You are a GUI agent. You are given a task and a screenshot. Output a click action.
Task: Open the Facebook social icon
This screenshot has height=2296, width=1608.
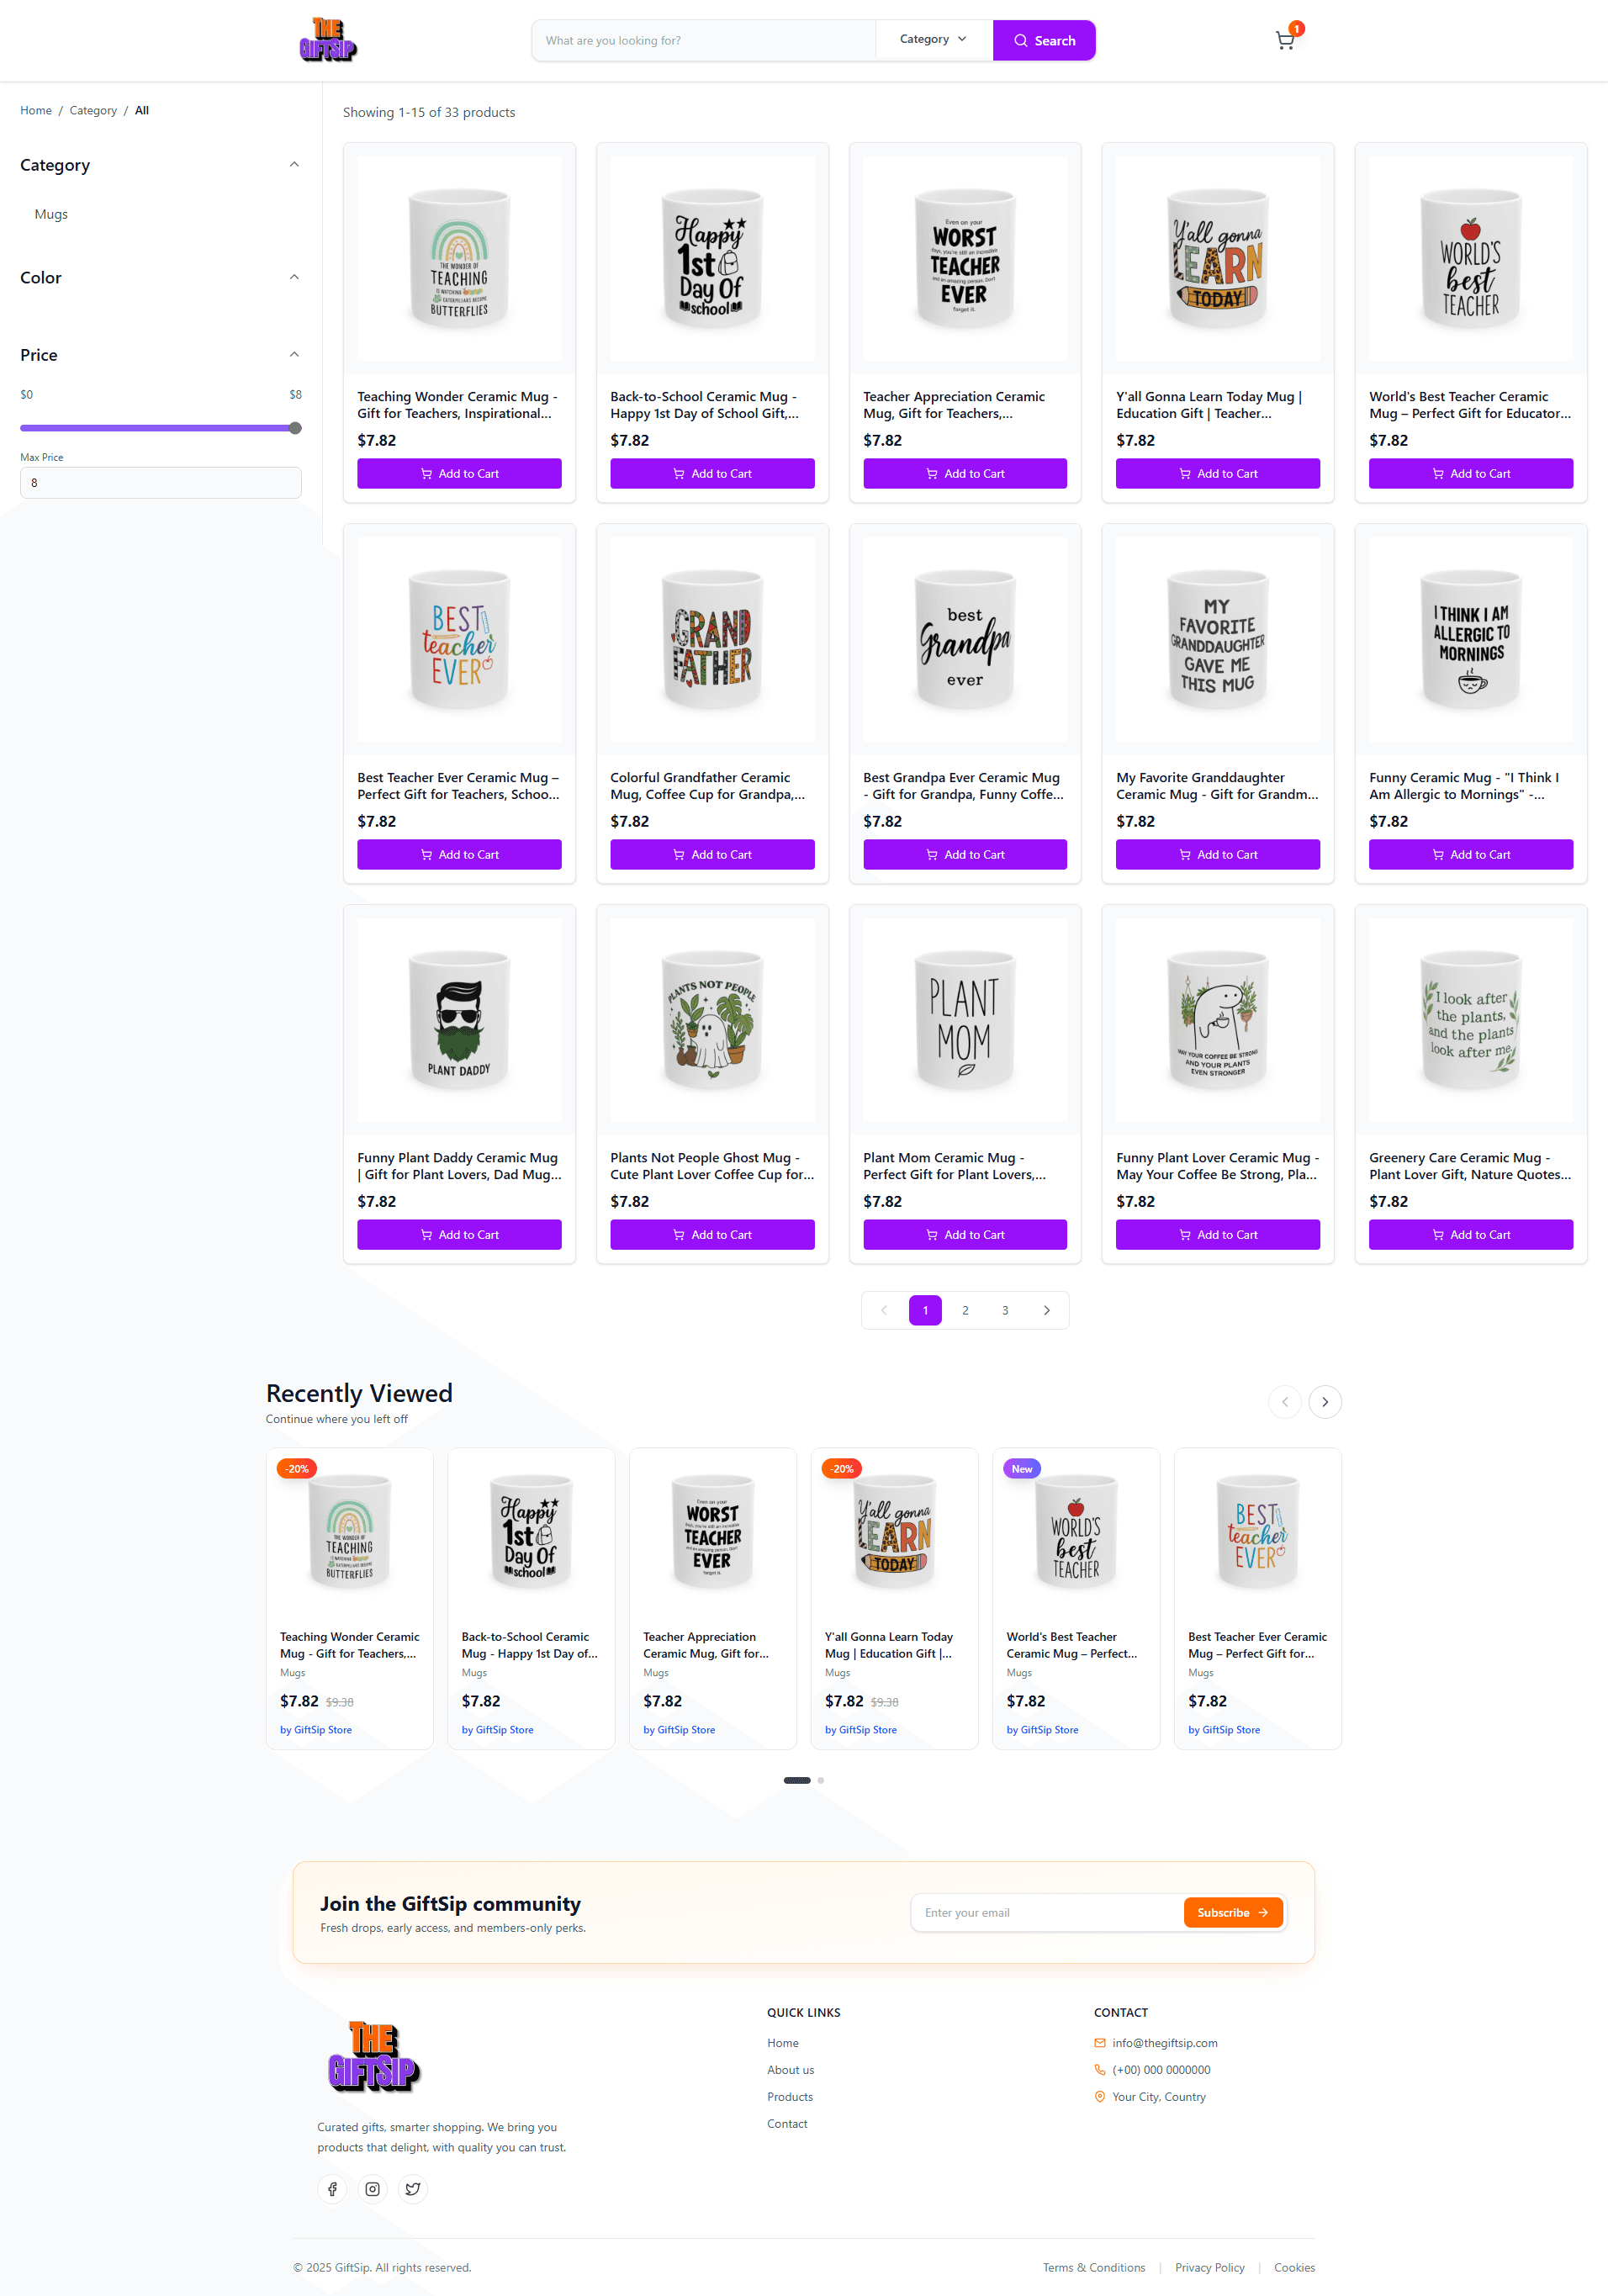point(332,2189)
